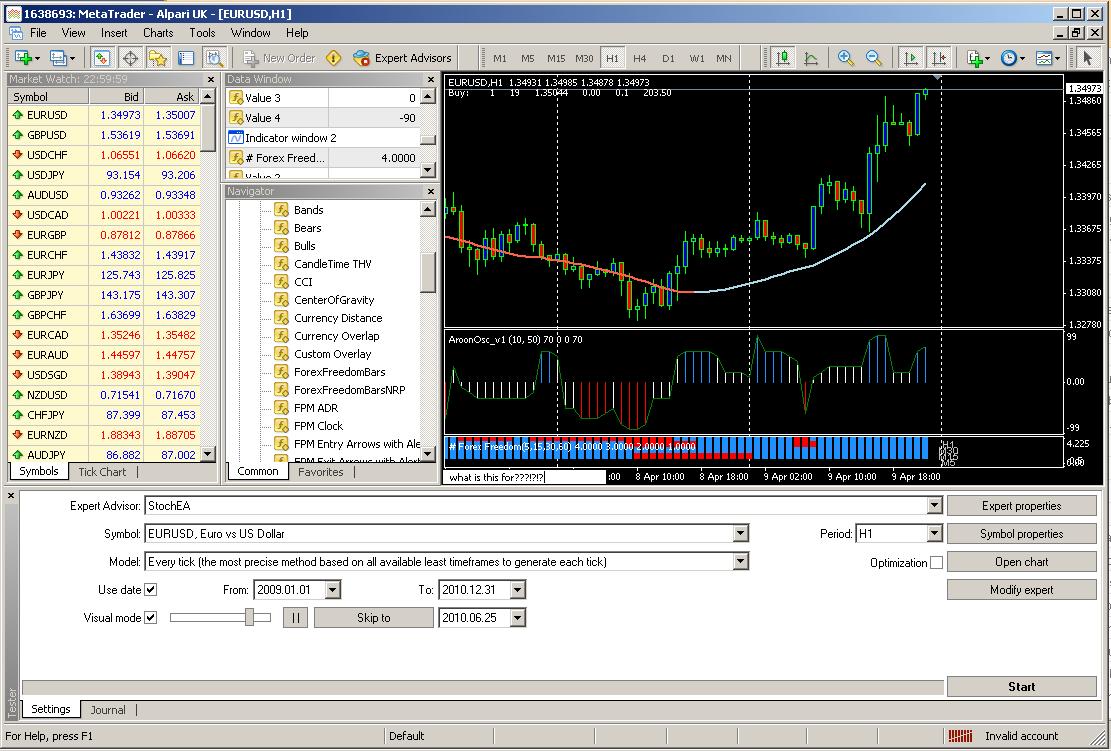Image resolution: width=1111 pixels, height=751 pixels.
Task: Open the New Order toolbar button
Action: [279, 58]
